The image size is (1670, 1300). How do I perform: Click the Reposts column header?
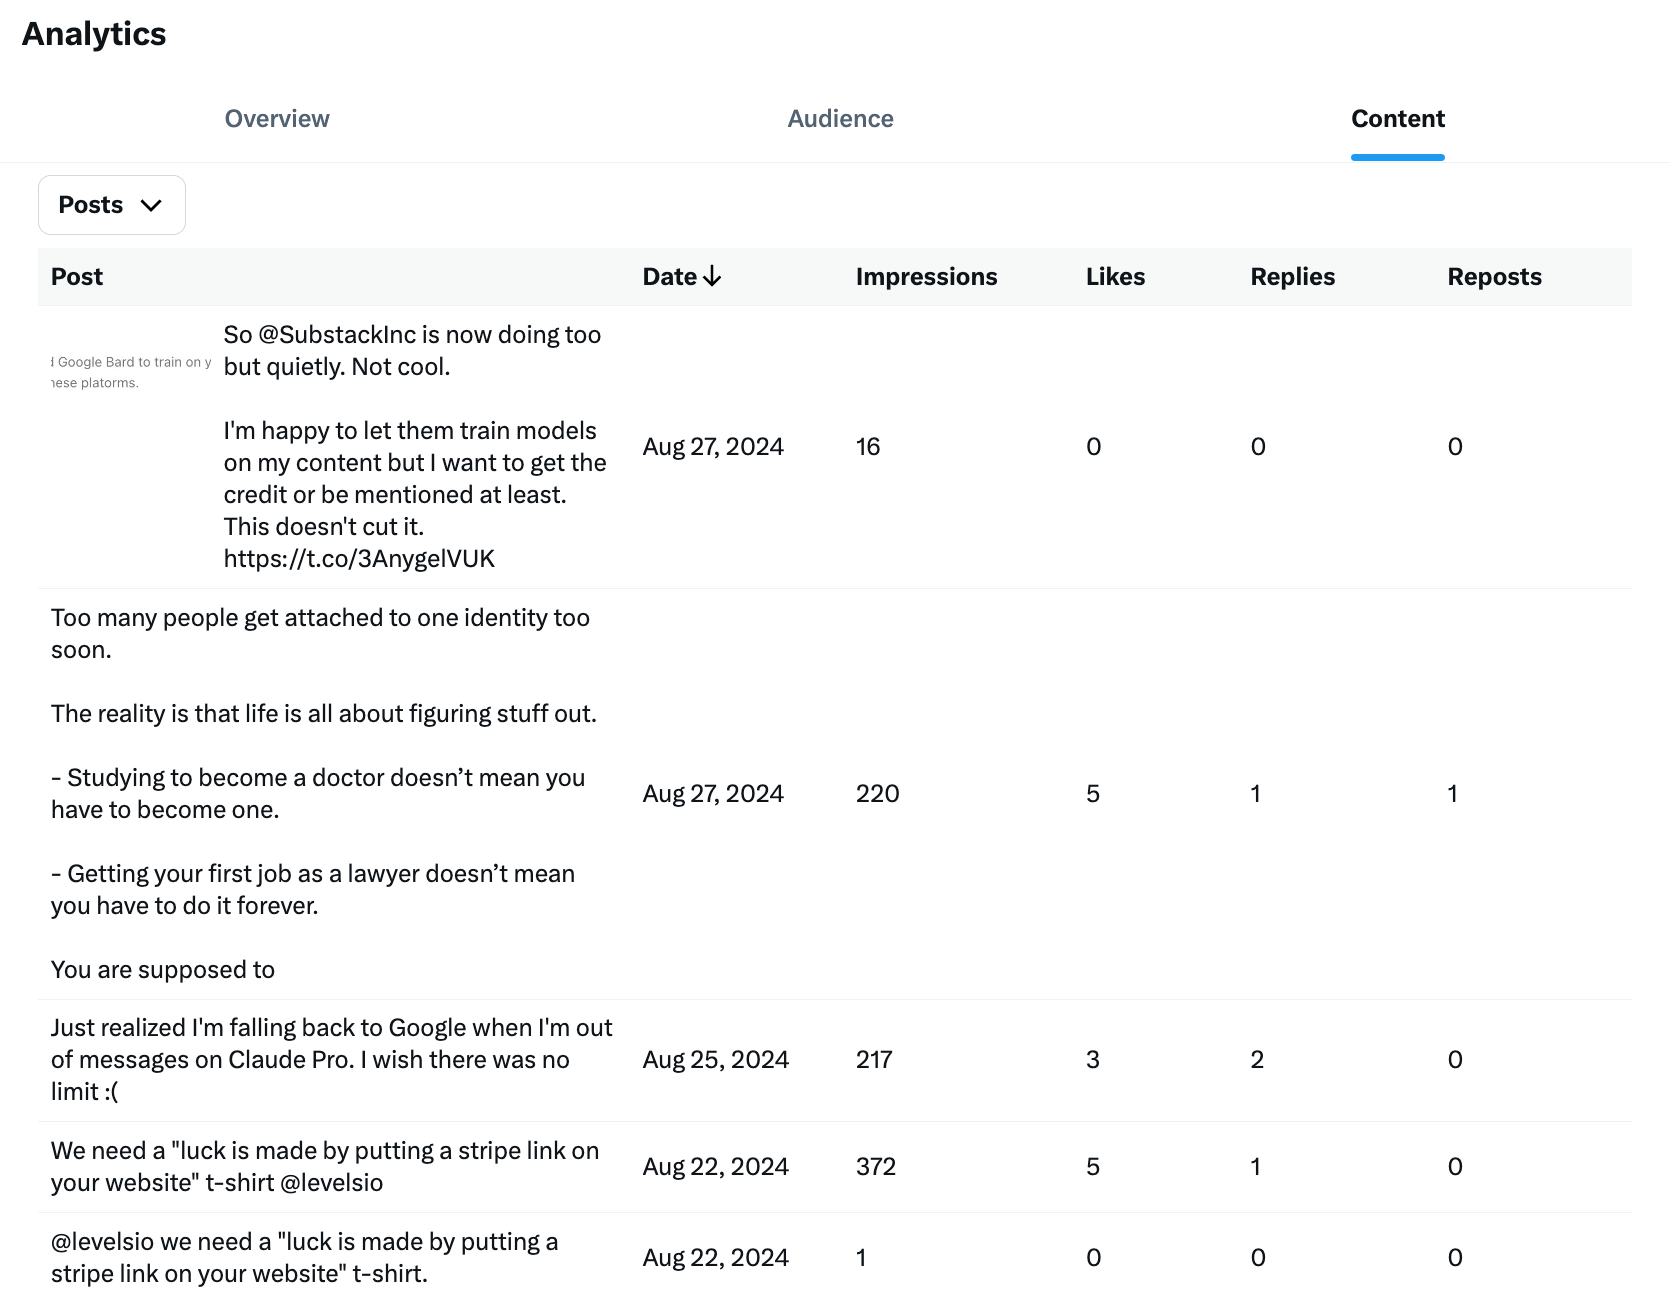[x=1494, y=277]
